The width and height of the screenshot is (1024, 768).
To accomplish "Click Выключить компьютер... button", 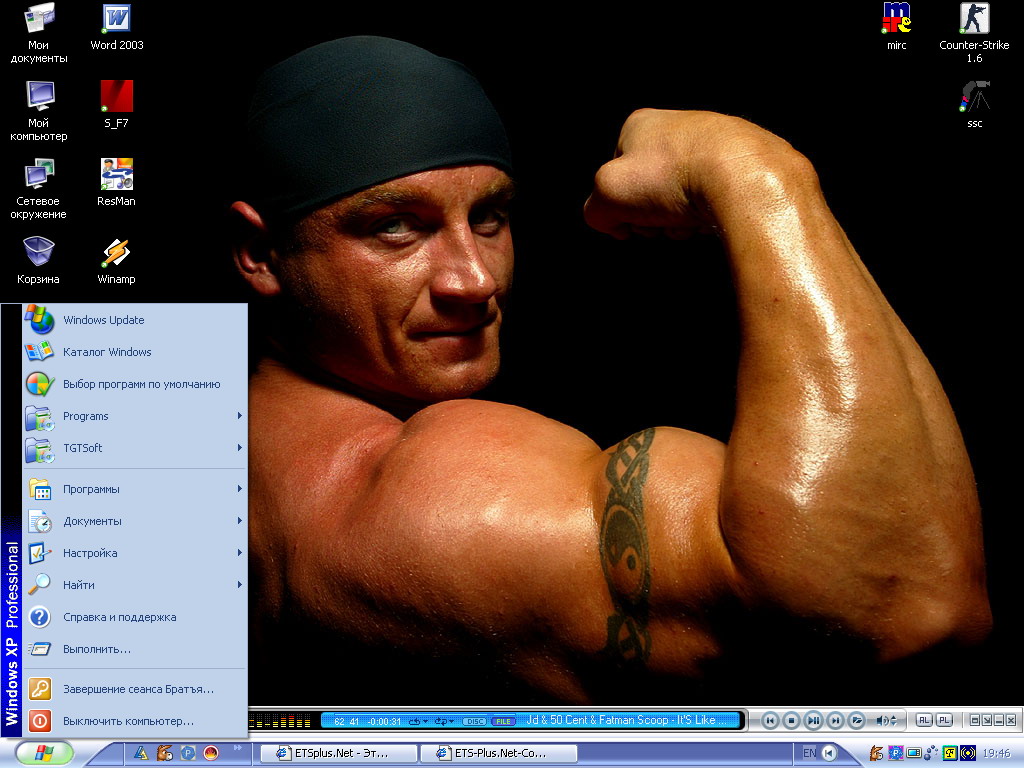I will [x=128, y=721].
